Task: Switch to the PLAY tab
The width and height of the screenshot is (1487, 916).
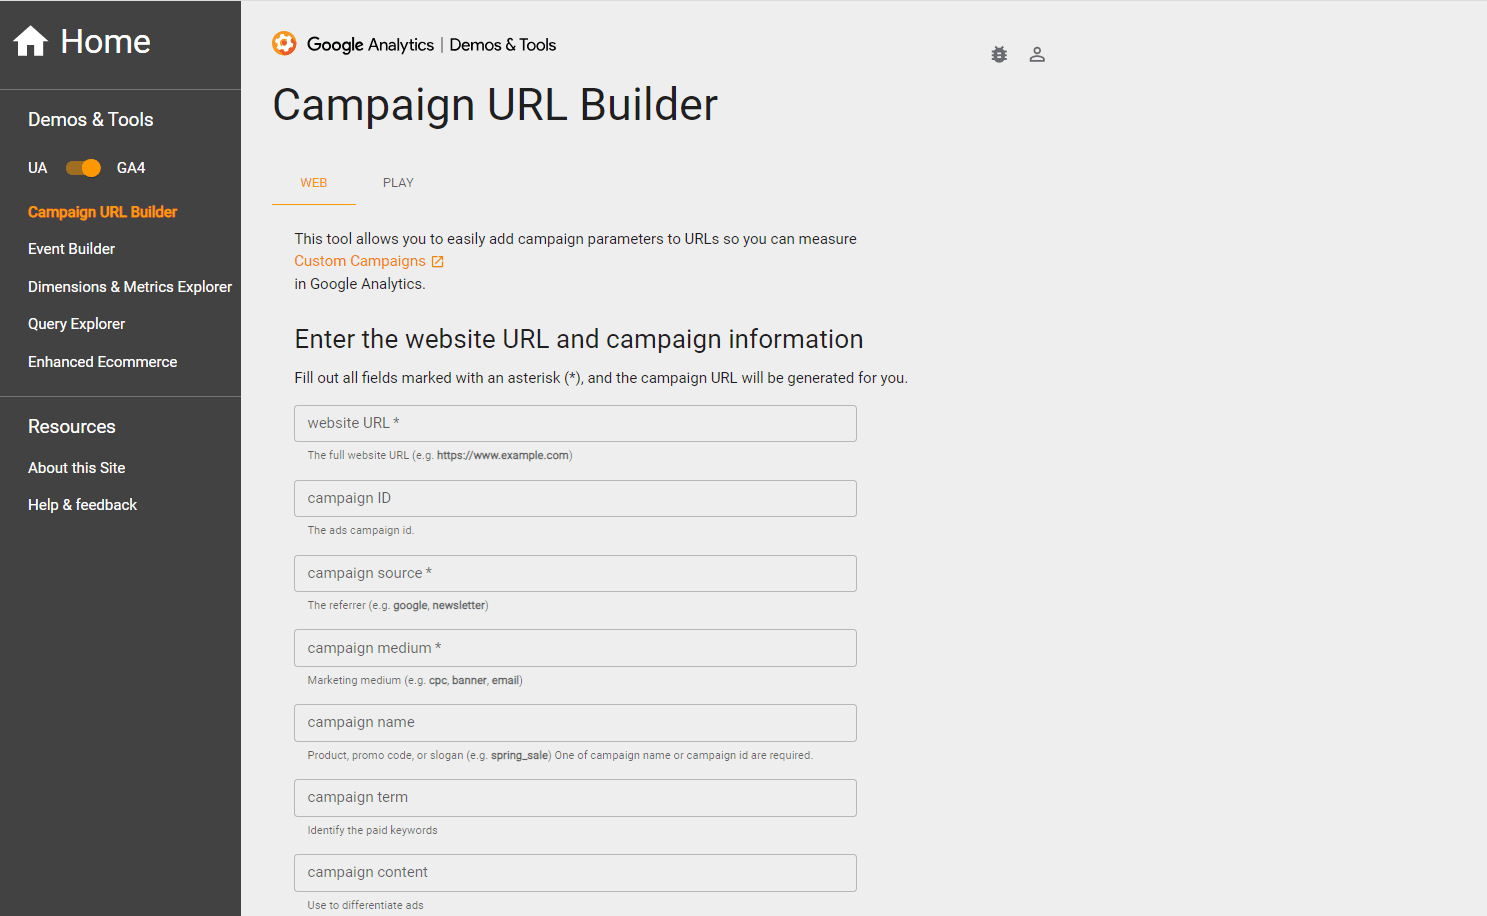Action: point(398,183)
